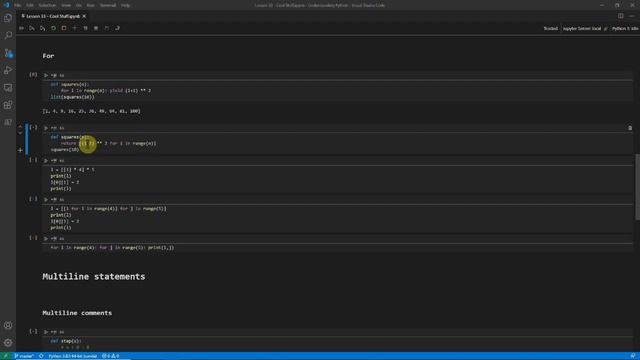
Task: Click the undo arrow icon in notebook toolbar
Action: pos(107,28)
